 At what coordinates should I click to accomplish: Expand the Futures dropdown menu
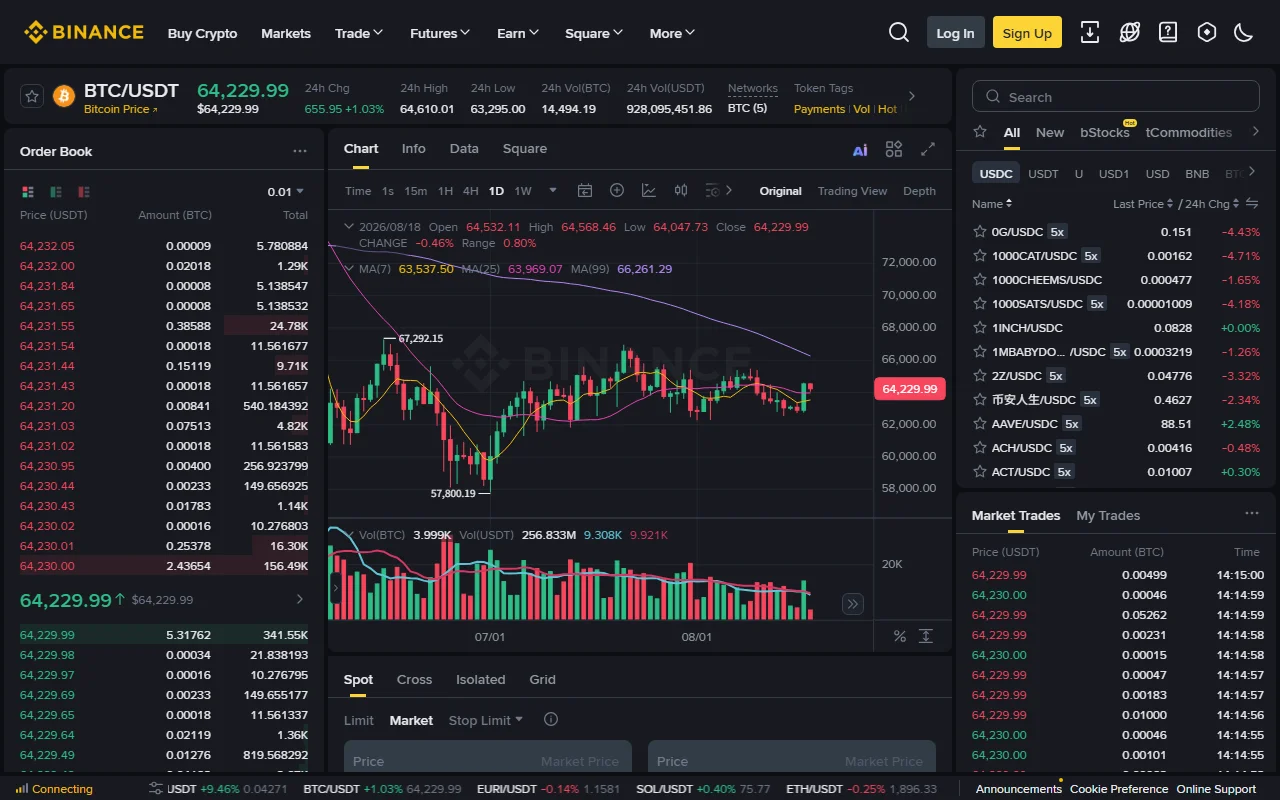coord(440,33)
